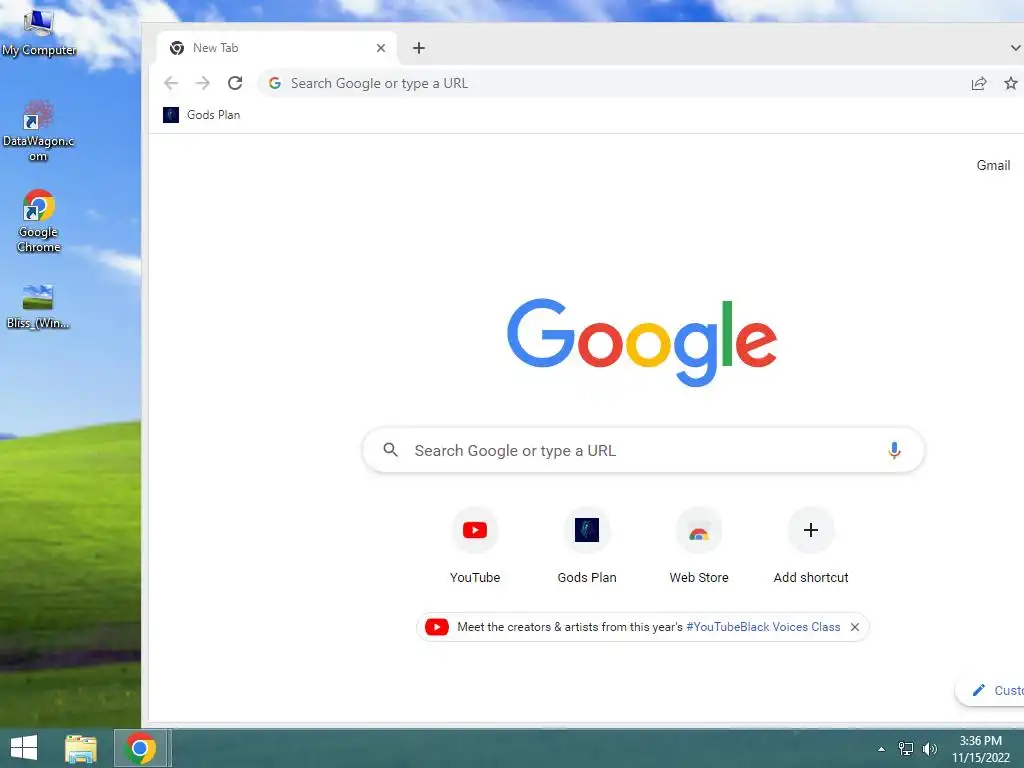This screenshot has height=768, width=1024.
Task: Open the Gmail link
Action: (993, 165)
